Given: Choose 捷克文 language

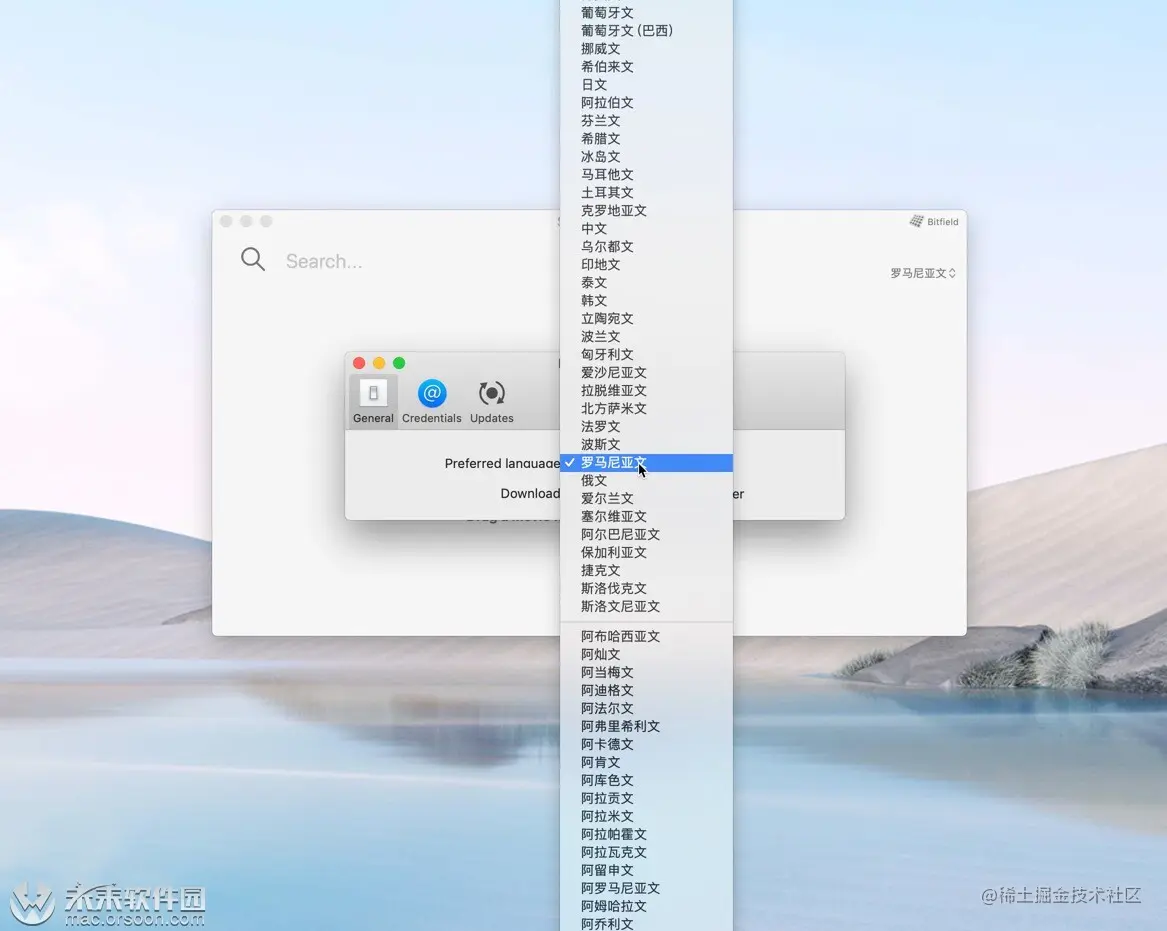Looking at the screenshot, I should click(646, 570).
